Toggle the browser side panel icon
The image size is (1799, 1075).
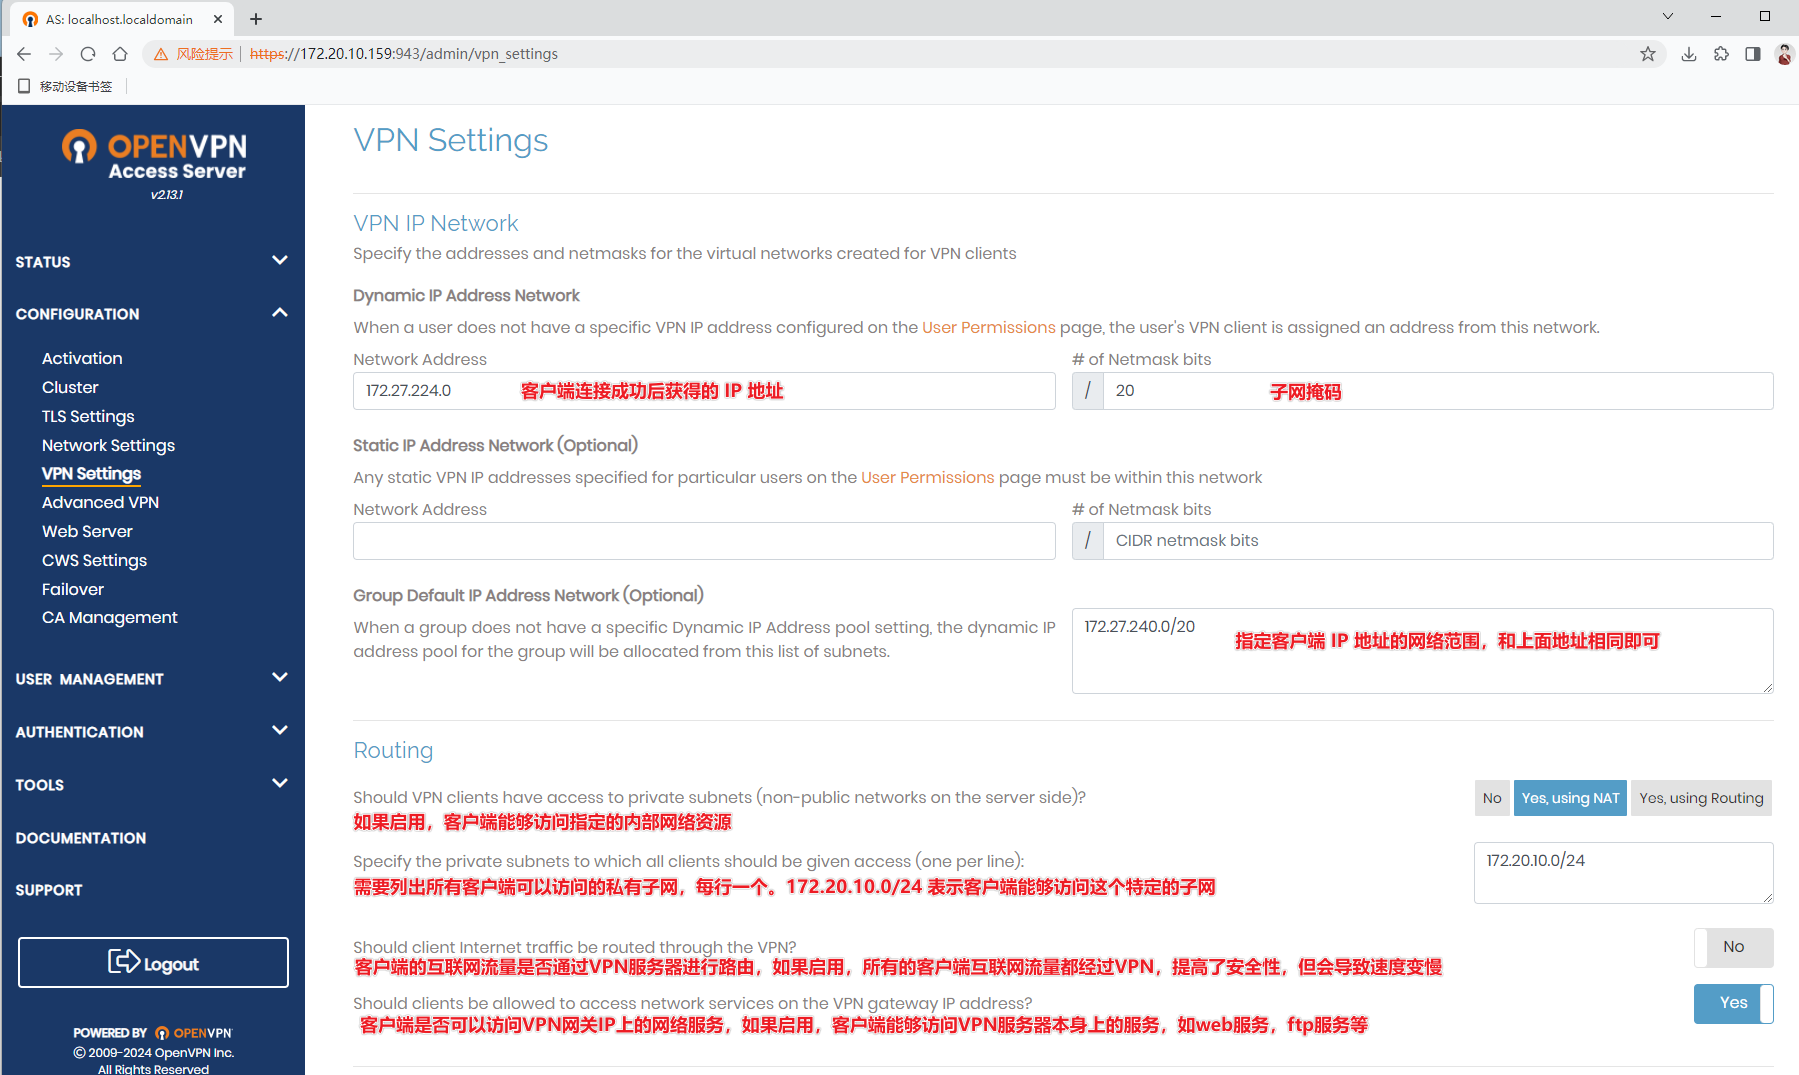point(1753,54)
